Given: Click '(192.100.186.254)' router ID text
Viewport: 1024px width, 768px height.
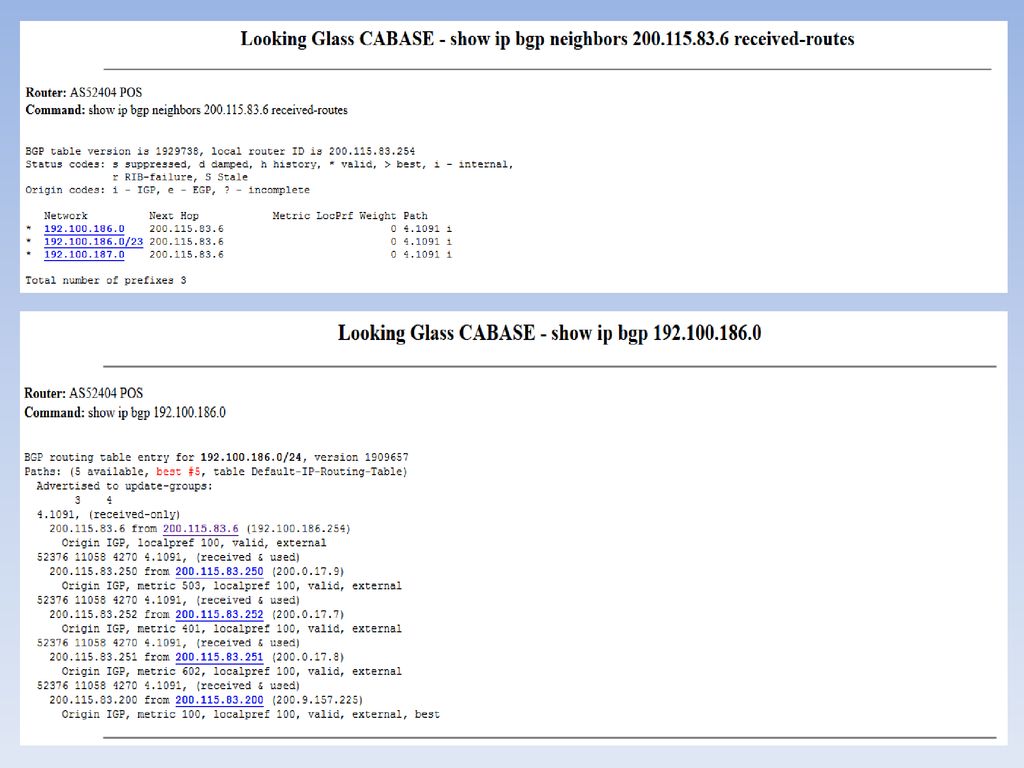Looking at the screenshot, I should 298,528.
